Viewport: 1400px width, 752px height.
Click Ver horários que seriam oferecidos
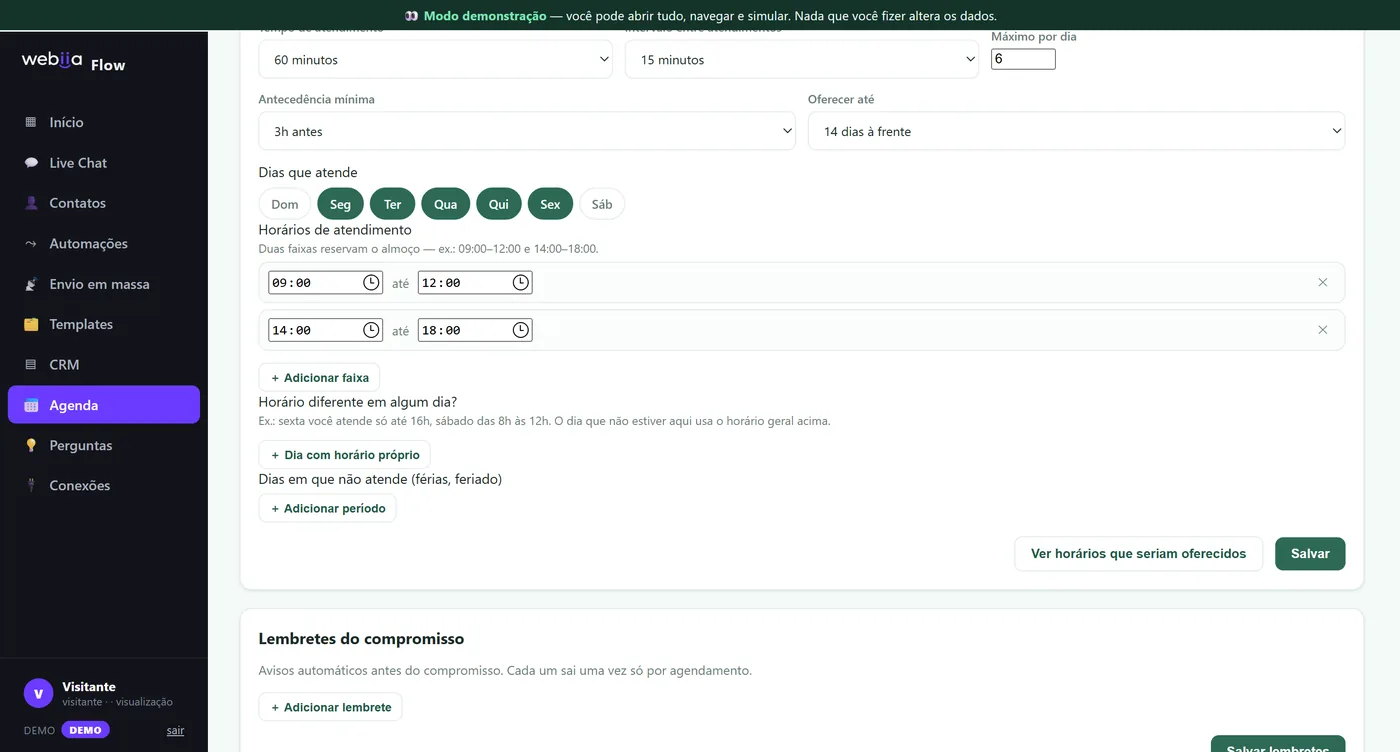click(1138, 554)
